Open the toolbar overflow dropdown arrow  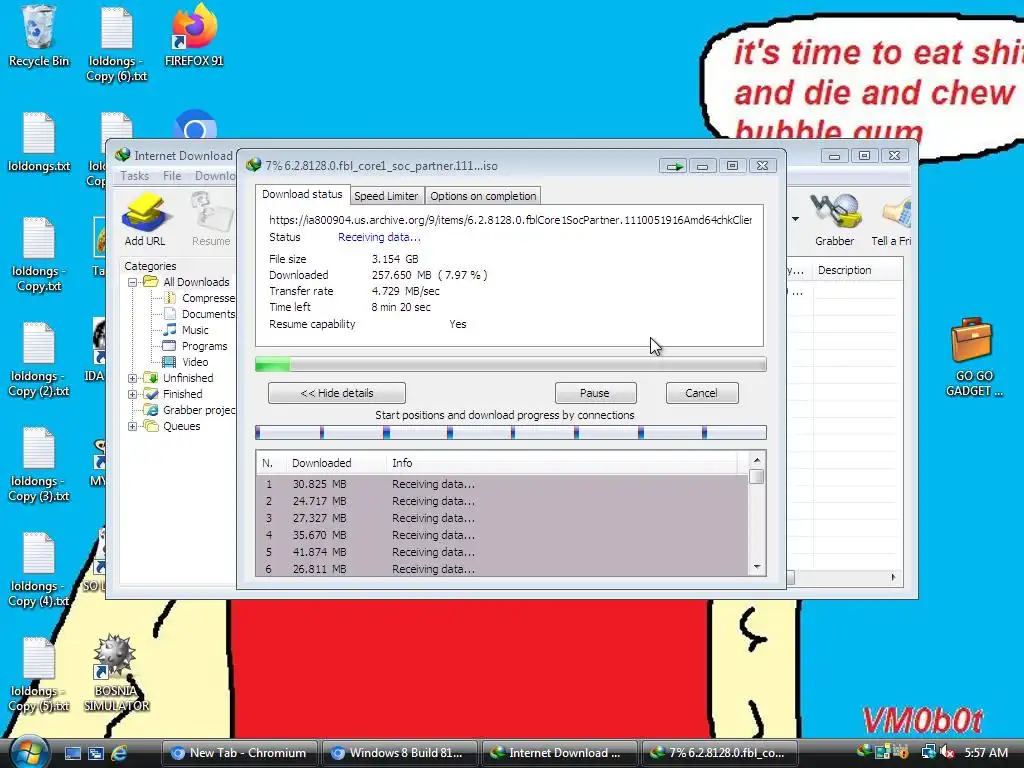[795, 219]
